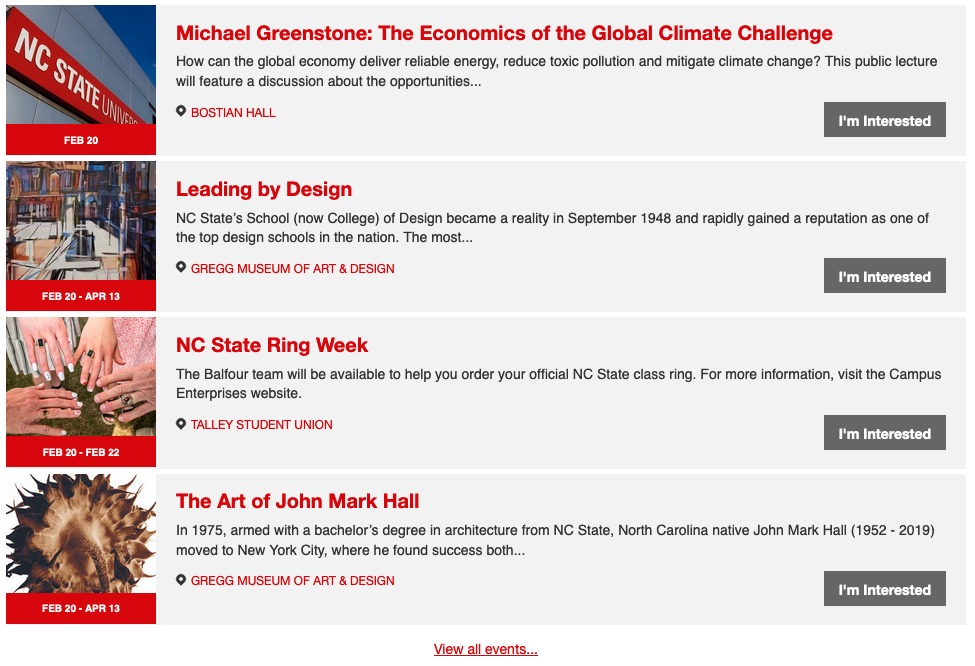Open the NC State University sign thumbnail
This screenshot has height=666, width=975.
tap(81, 65)
